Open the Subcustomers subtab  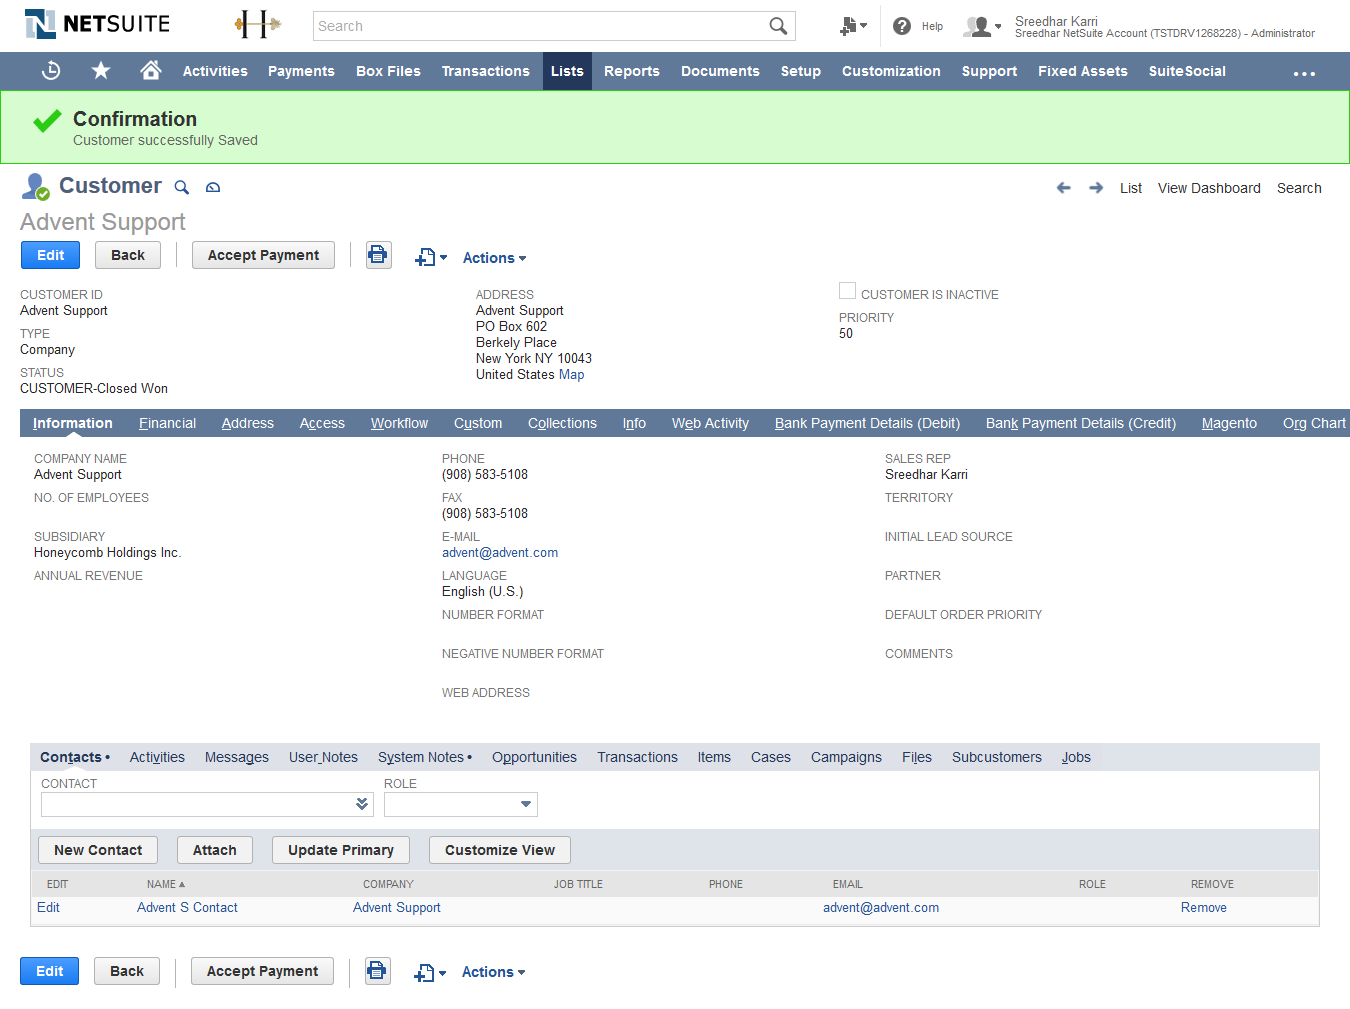click(997, 757)
